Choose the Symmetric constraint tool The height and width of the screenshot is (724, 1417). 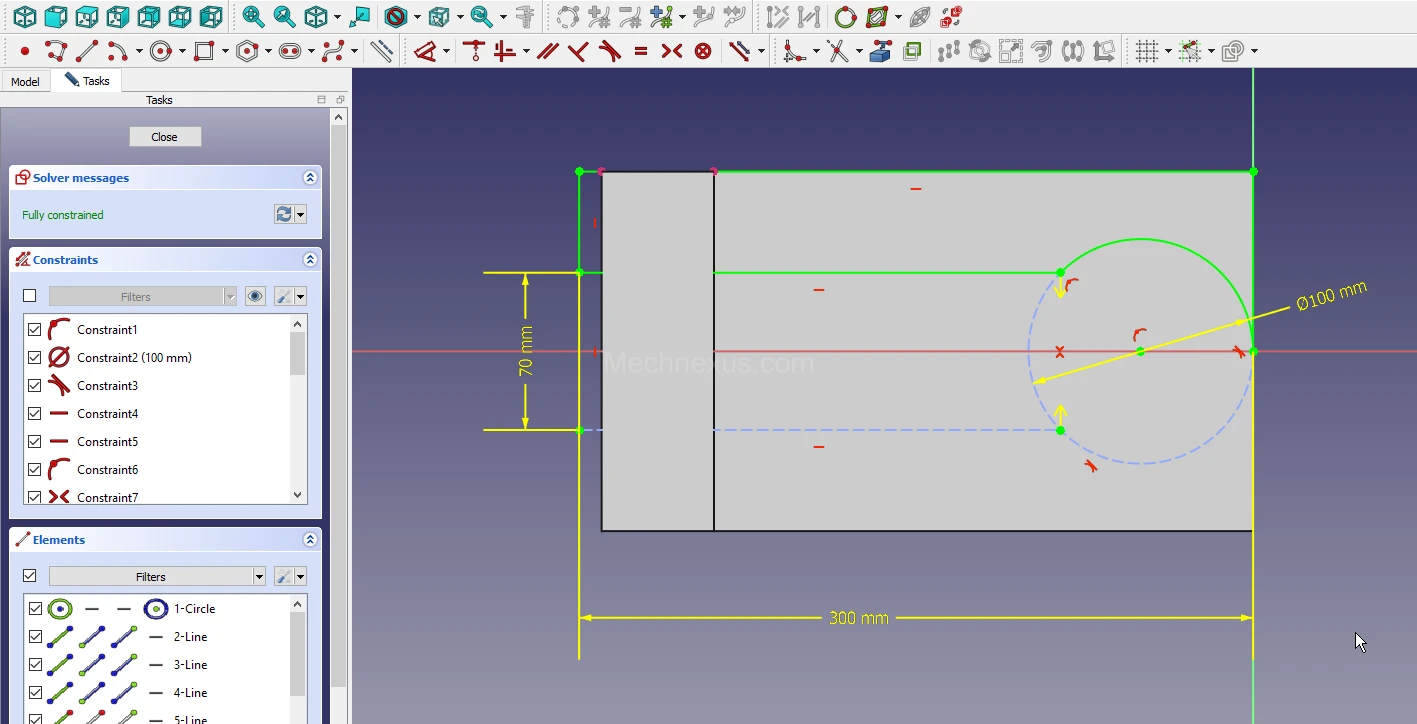pyautogui.click(x=672, y=51)
